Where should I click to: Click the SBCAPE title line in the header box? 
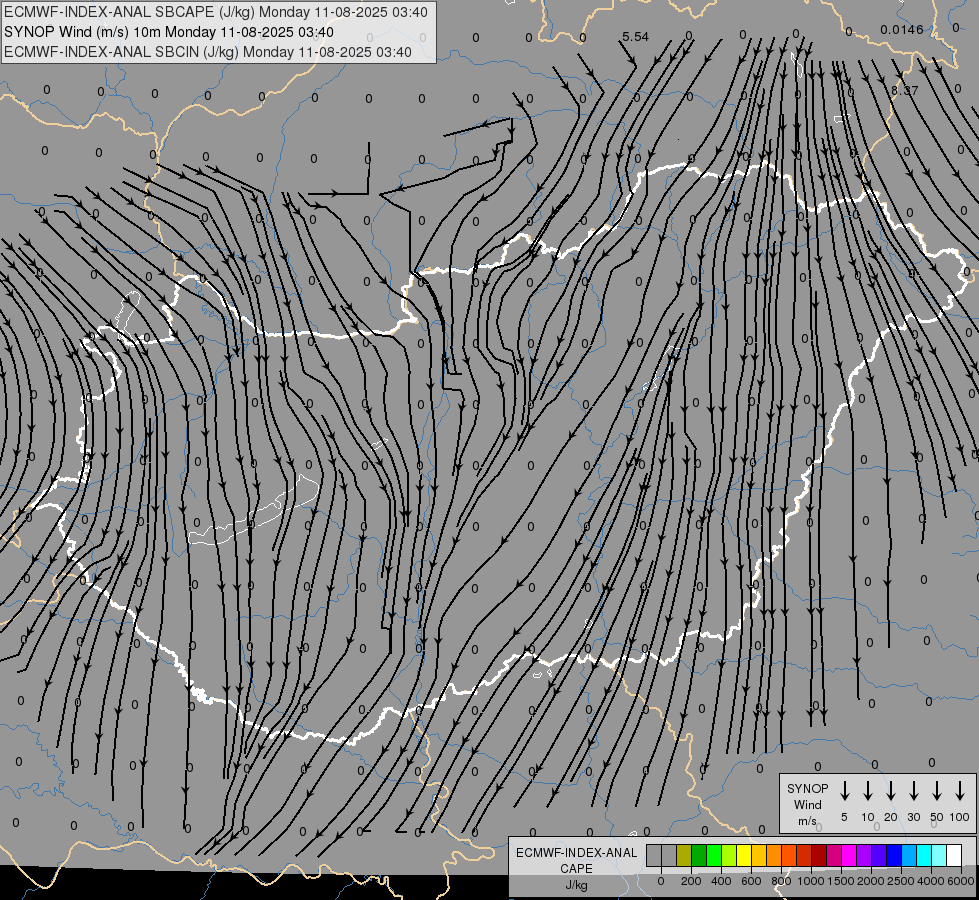coord(216,12)
